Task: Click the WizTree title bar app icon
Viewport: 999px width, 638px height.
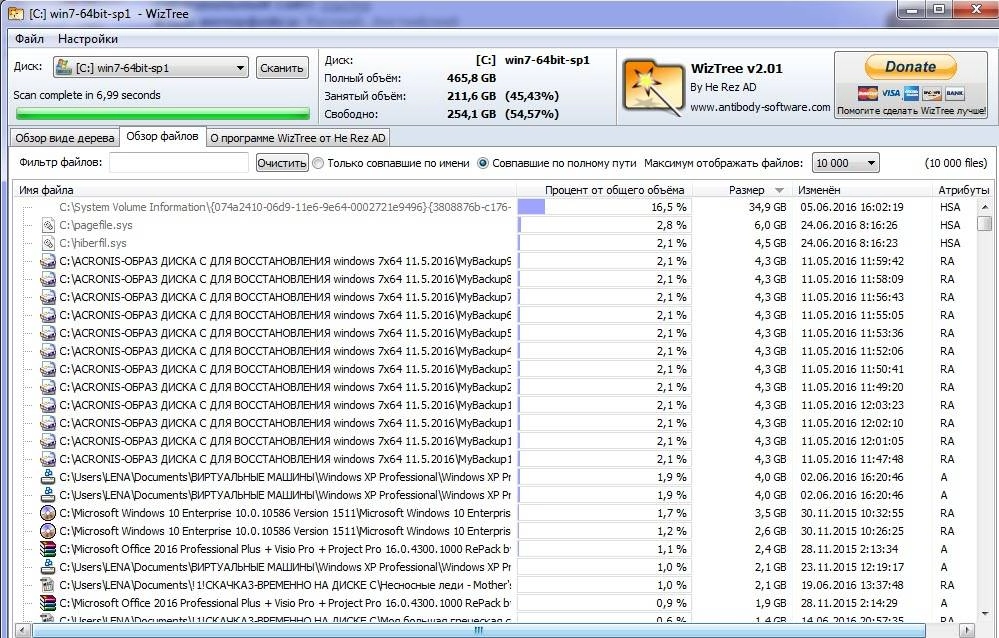Action: coord(15,13)
